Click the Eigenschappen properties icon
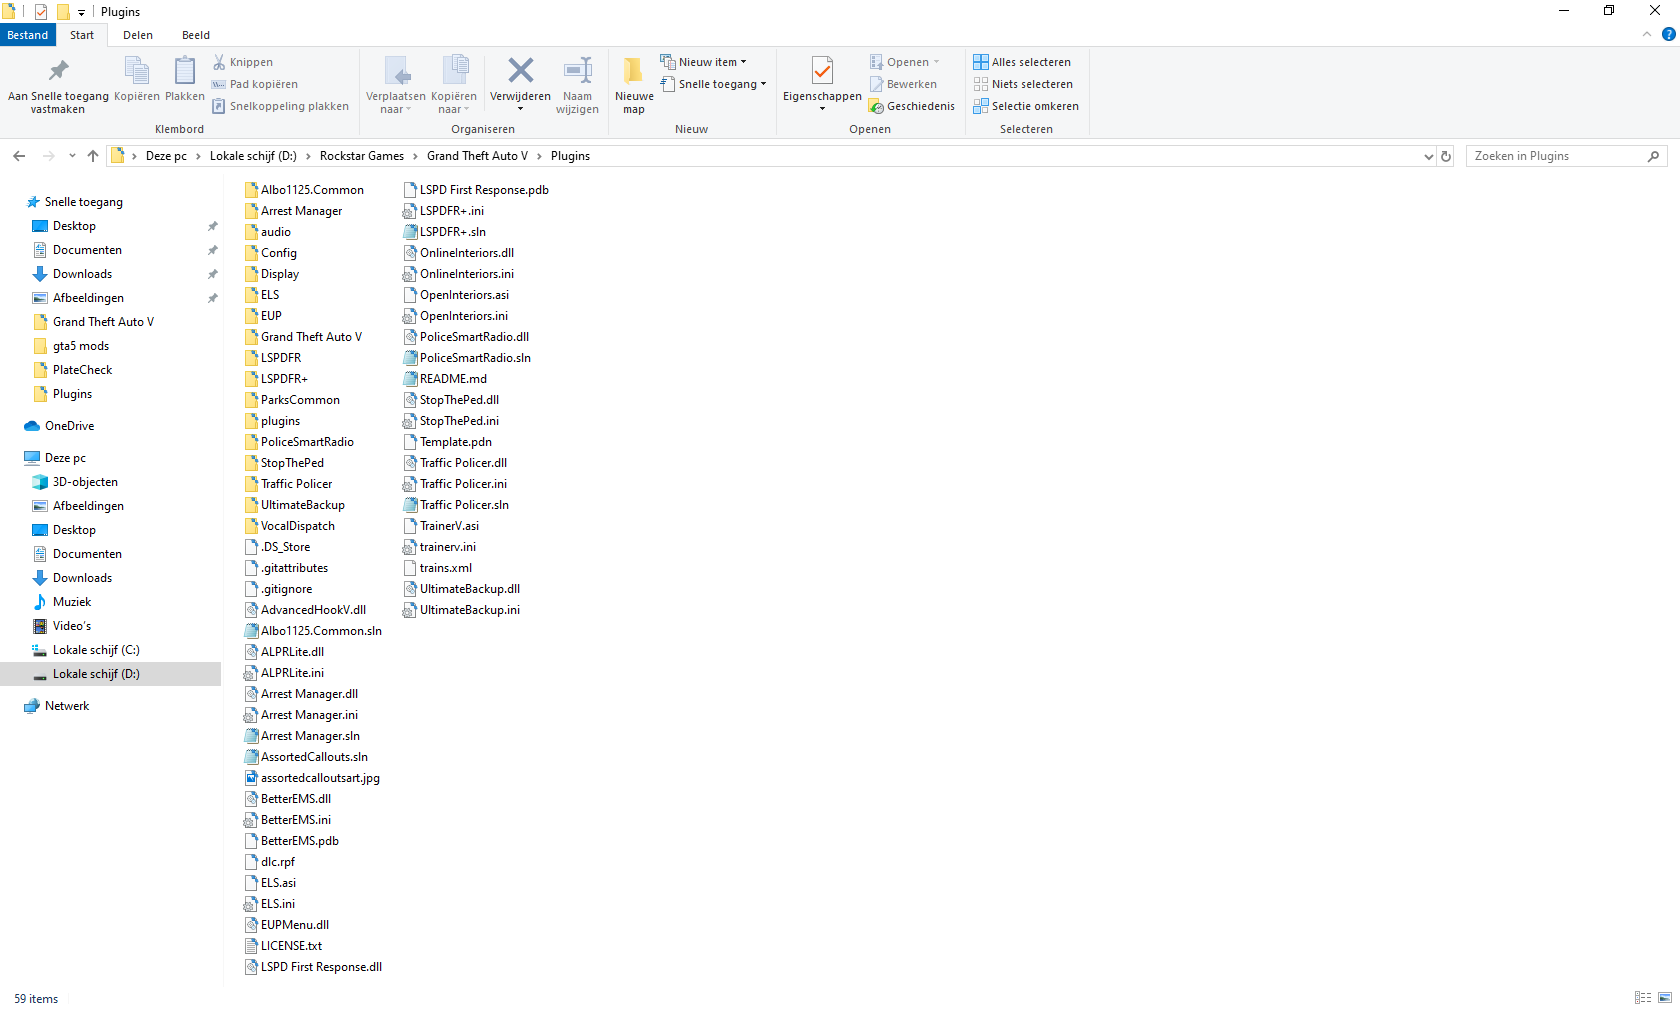The height and width of the screenshot is (1010, 1680). pos(822,72)
